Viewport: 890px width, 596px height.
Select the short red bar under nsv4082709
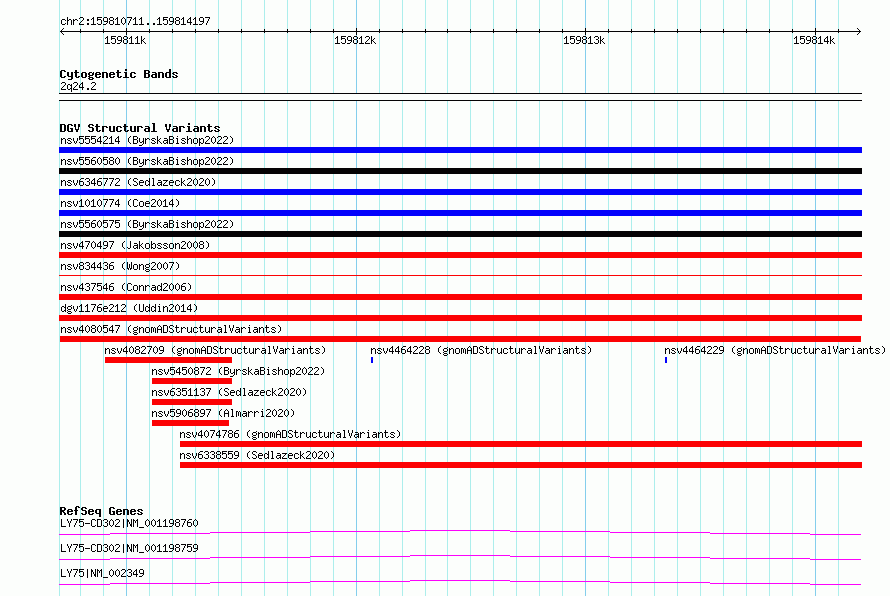pos(168,360)
